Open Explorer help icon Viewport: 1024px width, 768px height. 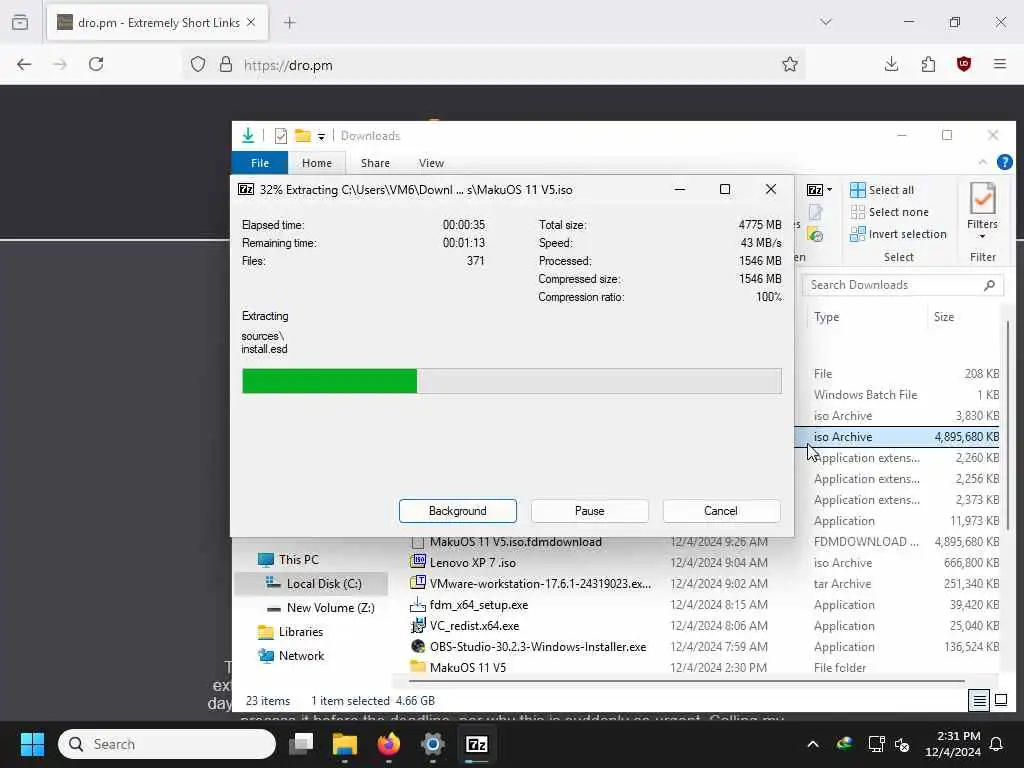1004,162
